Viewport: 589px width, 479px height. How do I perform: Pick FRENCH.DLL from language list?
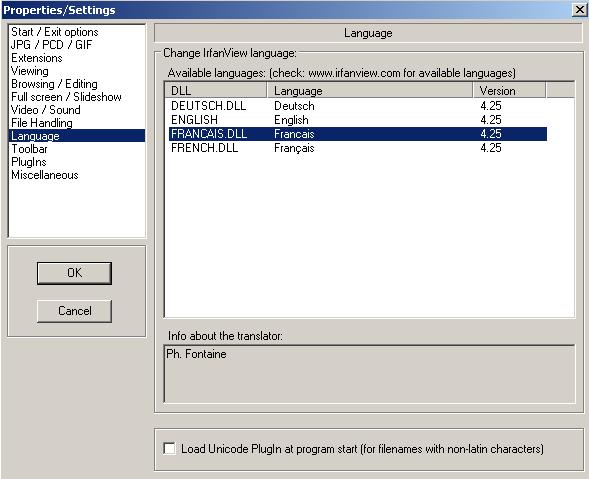(358, 148)
